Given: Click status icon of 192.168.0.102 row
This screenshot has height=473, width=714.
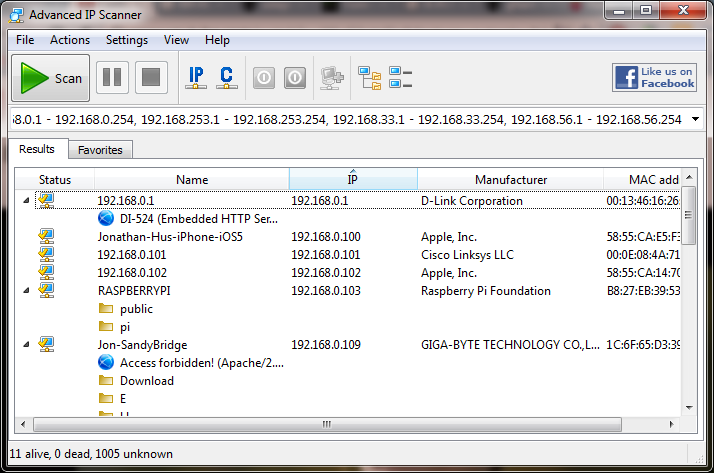Looking at the screenshot, I should click(x=46, y=272).
